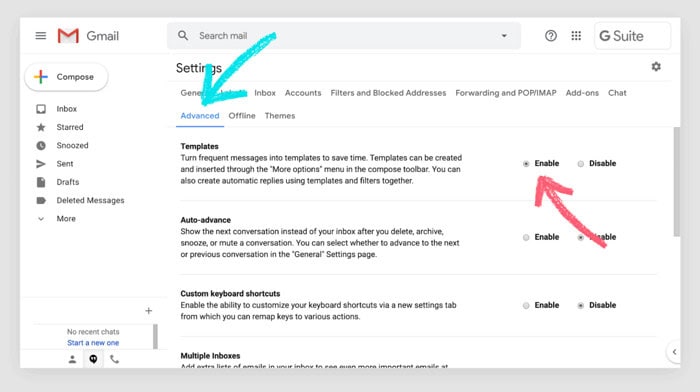The height and width of the screenshot is (392, 700).
Task: Click the Templates heading text
Action: (x=200, y=146)
